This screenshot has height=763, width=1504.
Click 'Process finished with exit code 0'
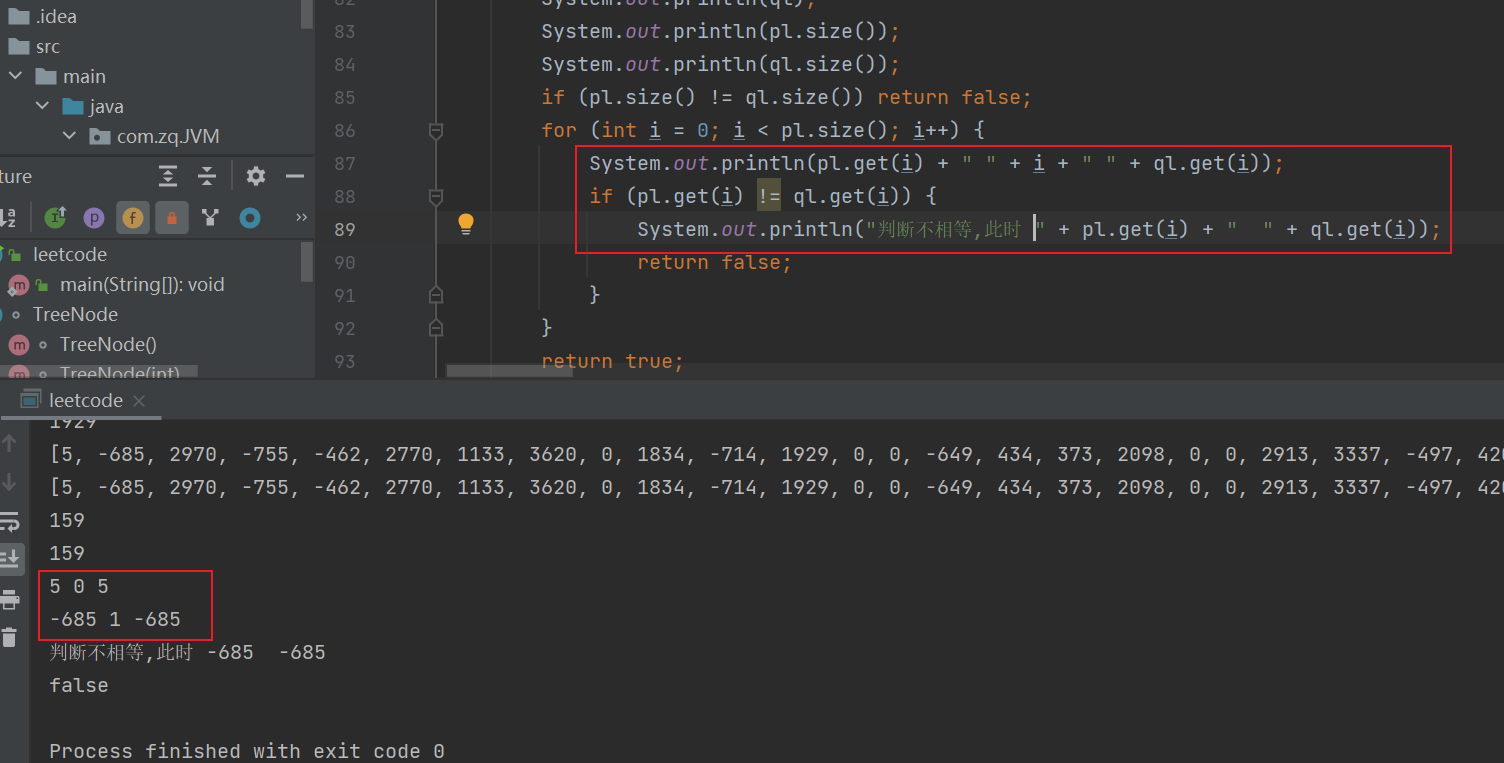point(247,751)
